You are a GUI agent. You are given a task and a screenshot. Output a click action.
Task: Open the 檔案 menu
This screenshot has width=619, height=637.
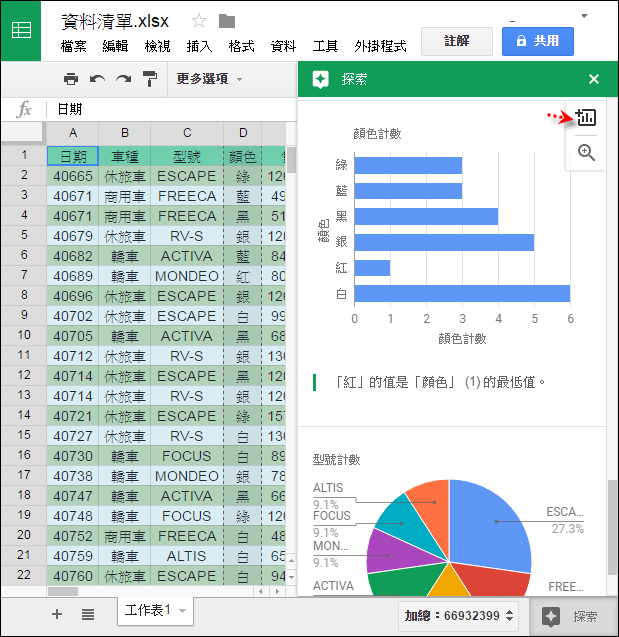click(x=74, y=46)
